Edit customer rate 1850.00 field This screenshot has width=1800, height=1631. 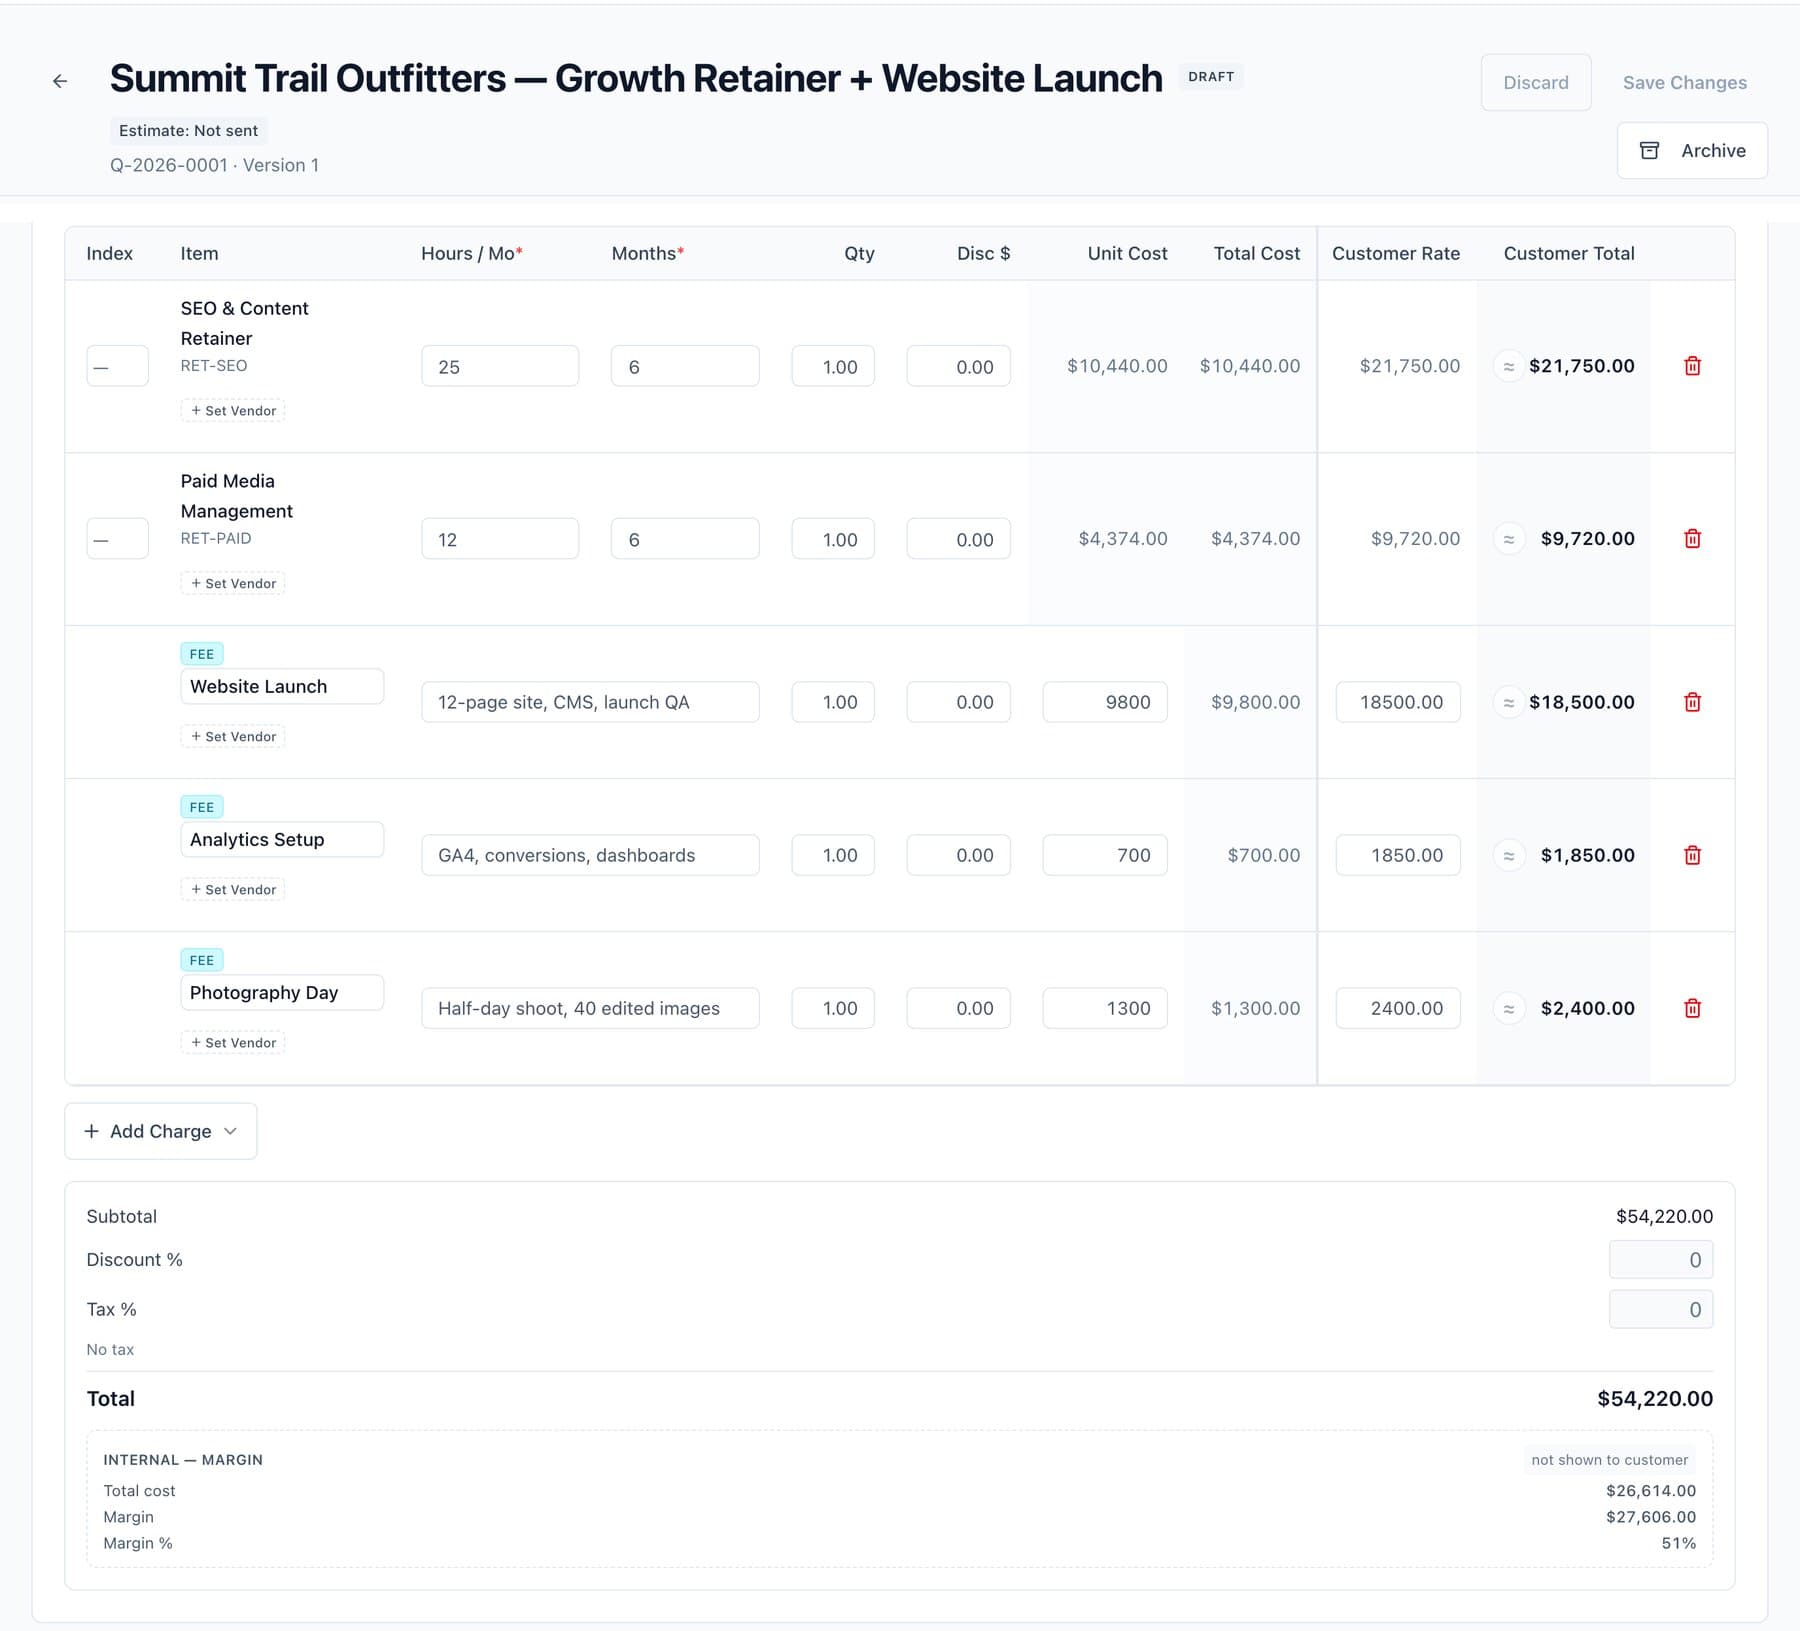[x=1398, y=855]
